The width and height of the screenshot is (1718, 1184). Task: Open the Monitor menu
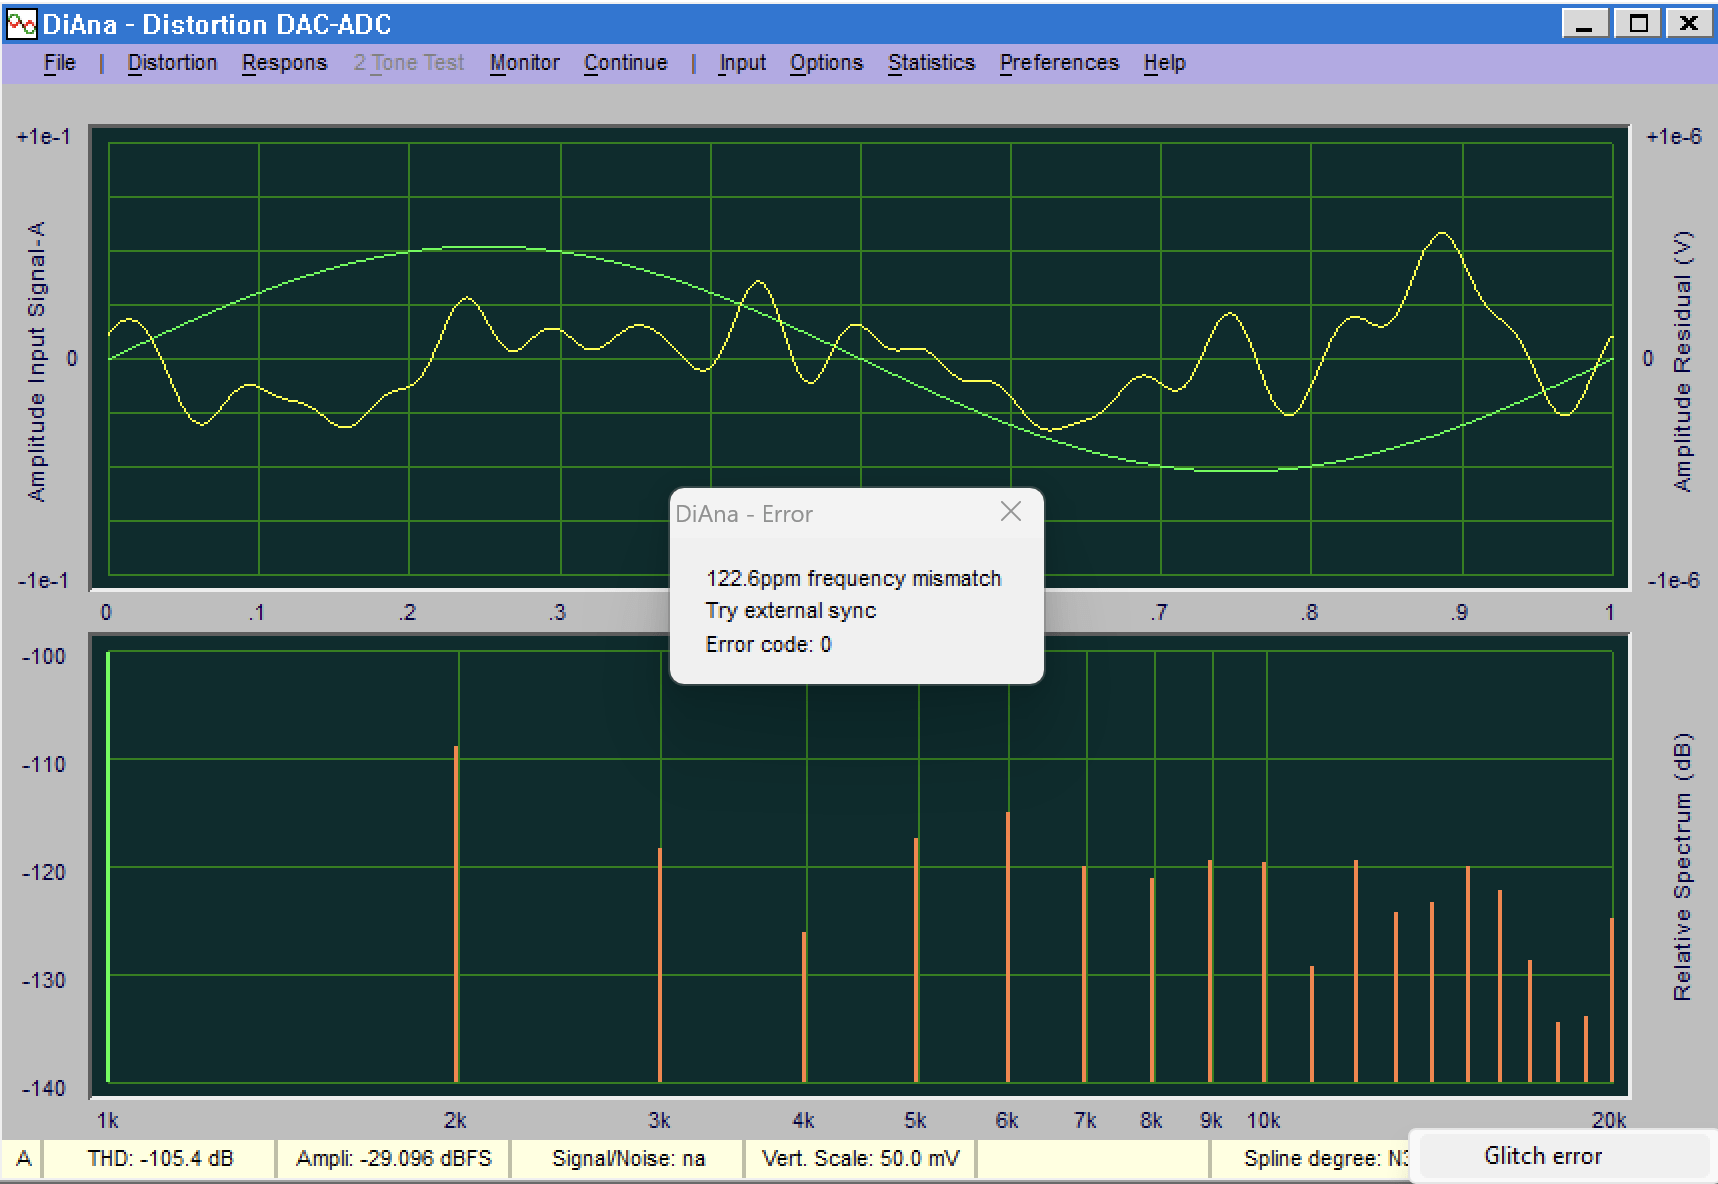point(524,63)
